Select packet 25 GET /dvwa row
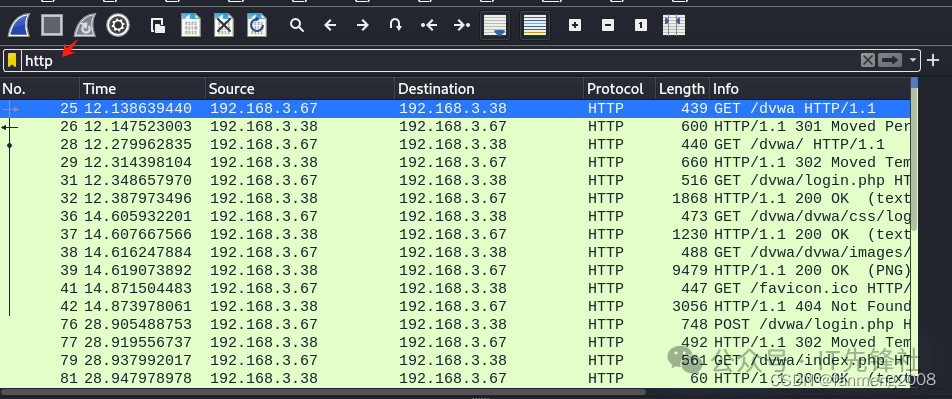This screenshot has width=952, height=399. pyautogui.click(x=455, y=109)
